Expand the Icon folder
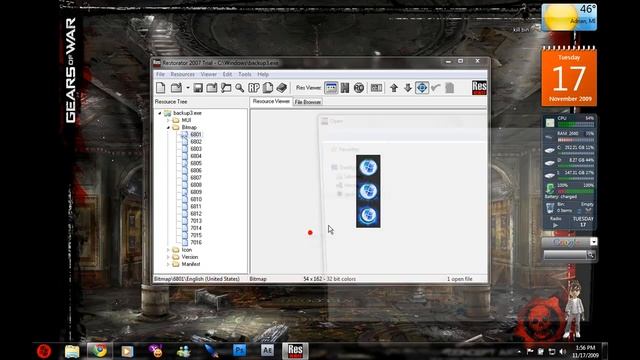The height and width of the screenshot is (360, 640). click(168, 250)
